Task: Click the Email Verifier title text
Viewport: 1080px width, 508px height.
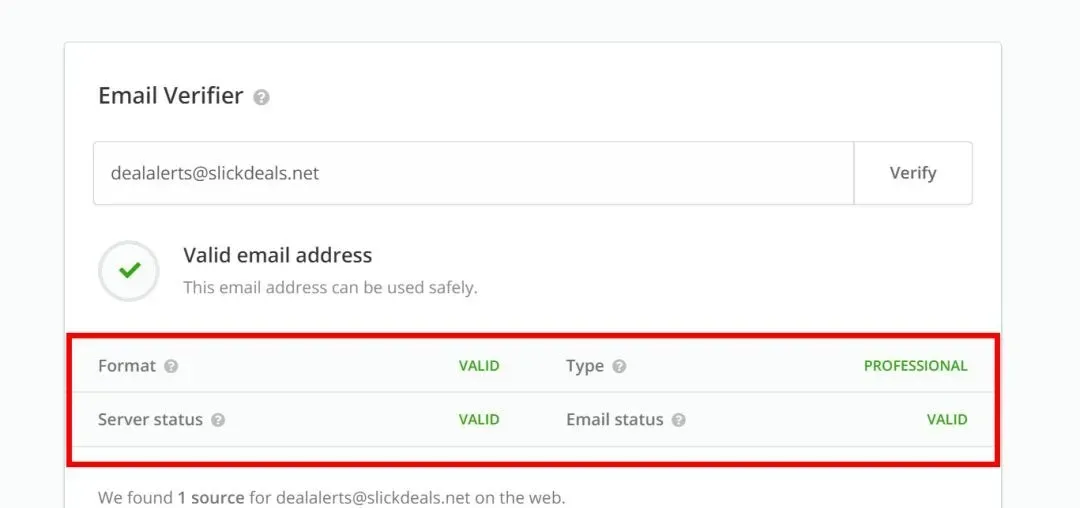Action: (171, 96)
